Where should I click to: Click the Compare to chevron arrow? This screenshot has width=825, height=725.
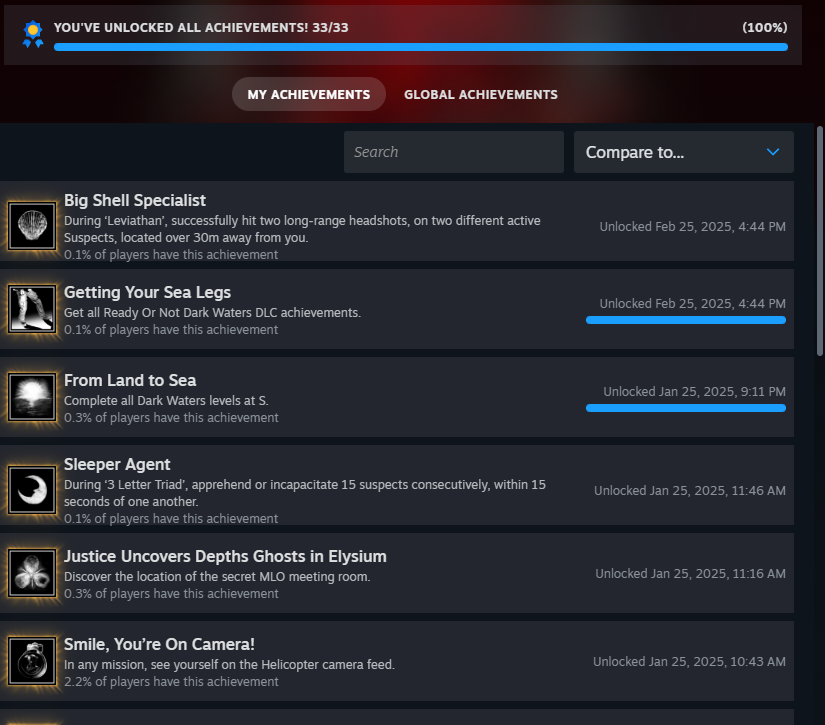[x=772, y=152]
